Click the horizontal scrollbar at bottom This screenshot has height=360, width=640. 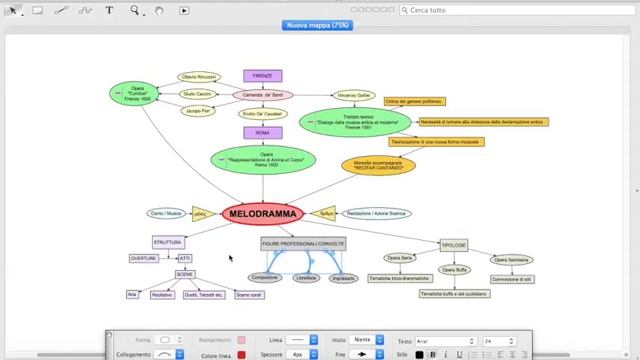(x=303, y=355)
